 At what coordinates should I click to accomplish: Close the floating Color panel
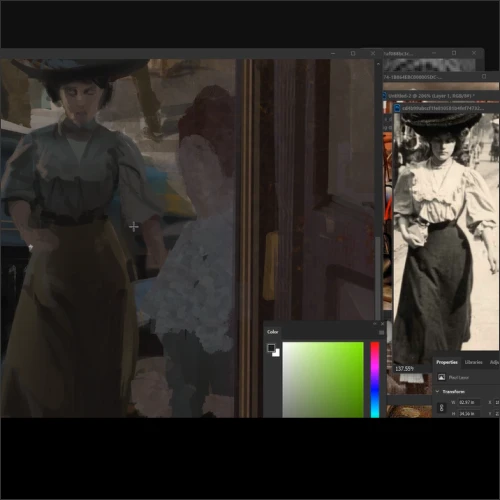[383, 324]
